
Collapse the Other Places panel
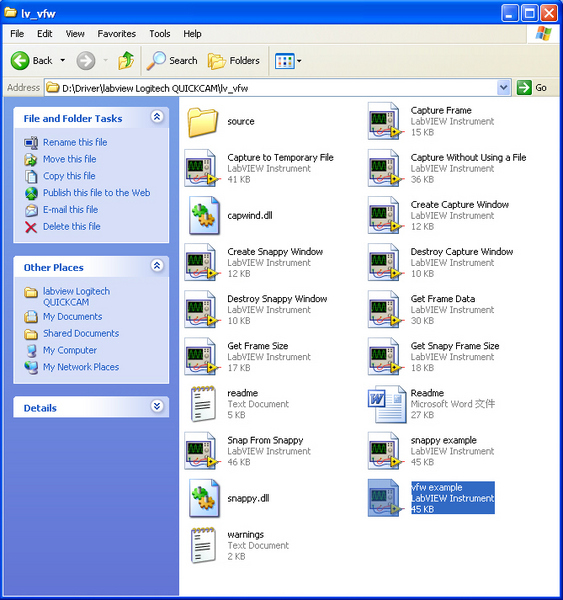coord(157,266)
